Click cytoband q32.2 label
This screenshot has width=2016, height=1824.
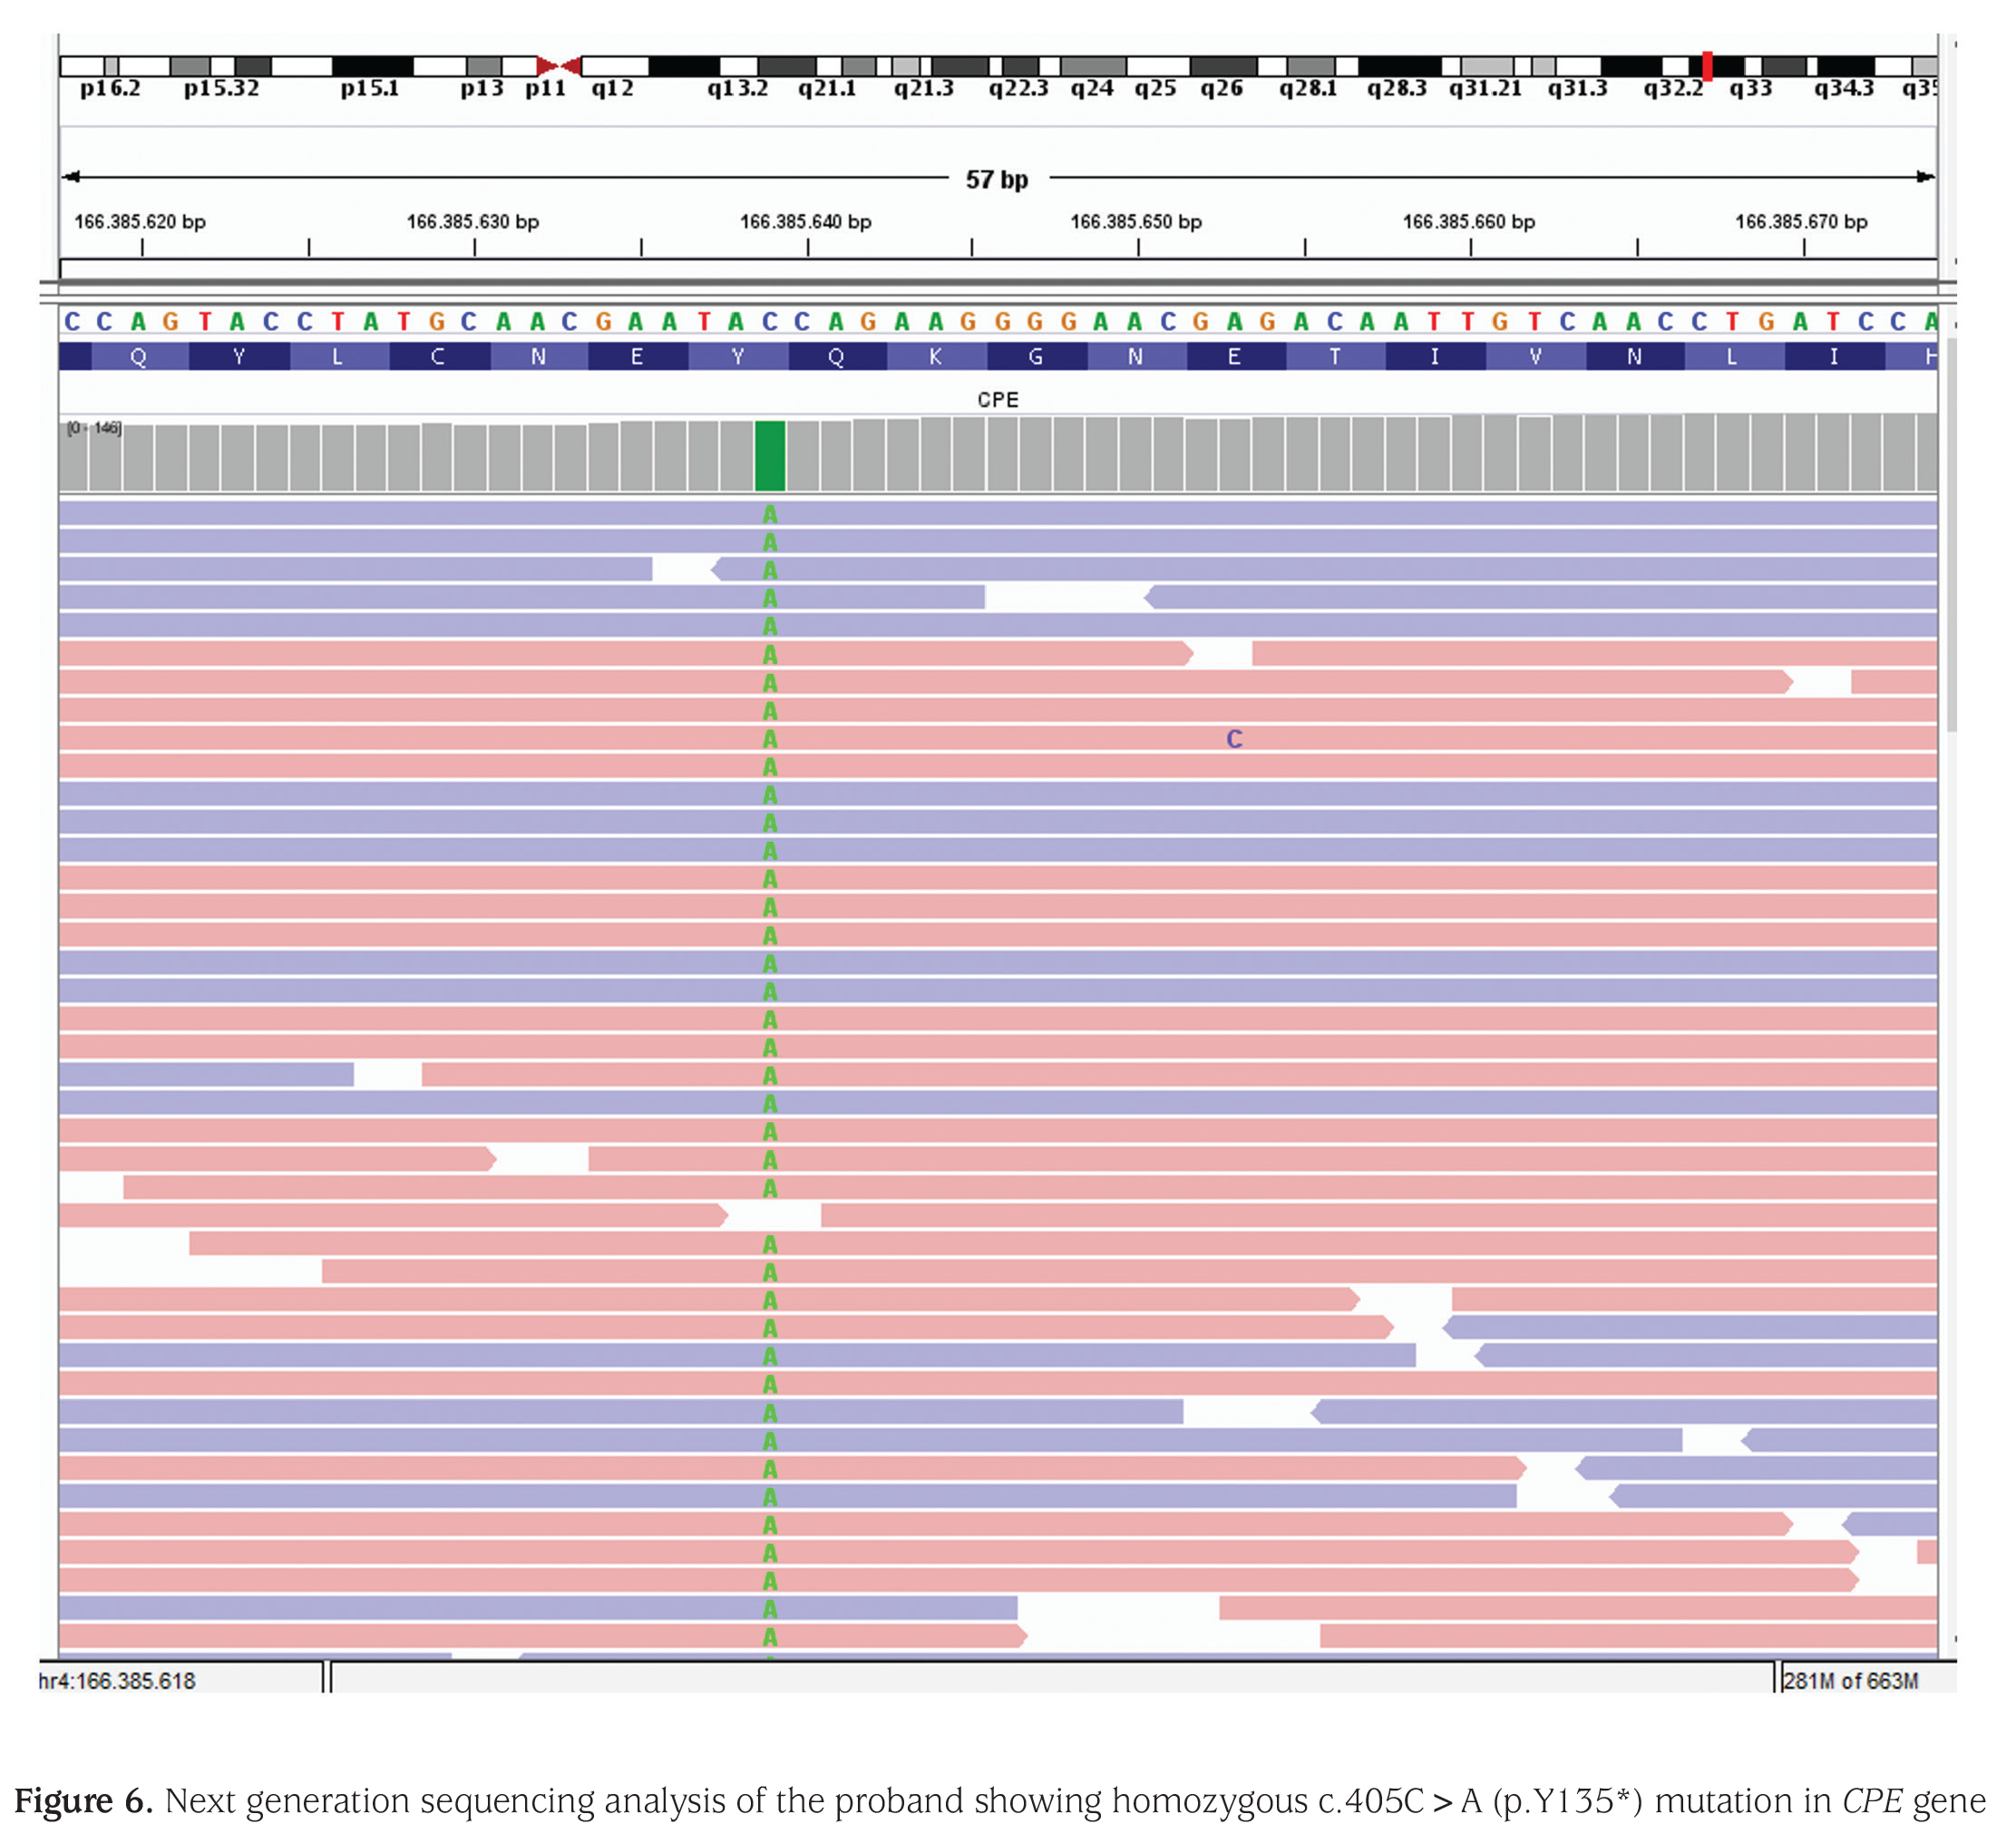coord(1674,89)
